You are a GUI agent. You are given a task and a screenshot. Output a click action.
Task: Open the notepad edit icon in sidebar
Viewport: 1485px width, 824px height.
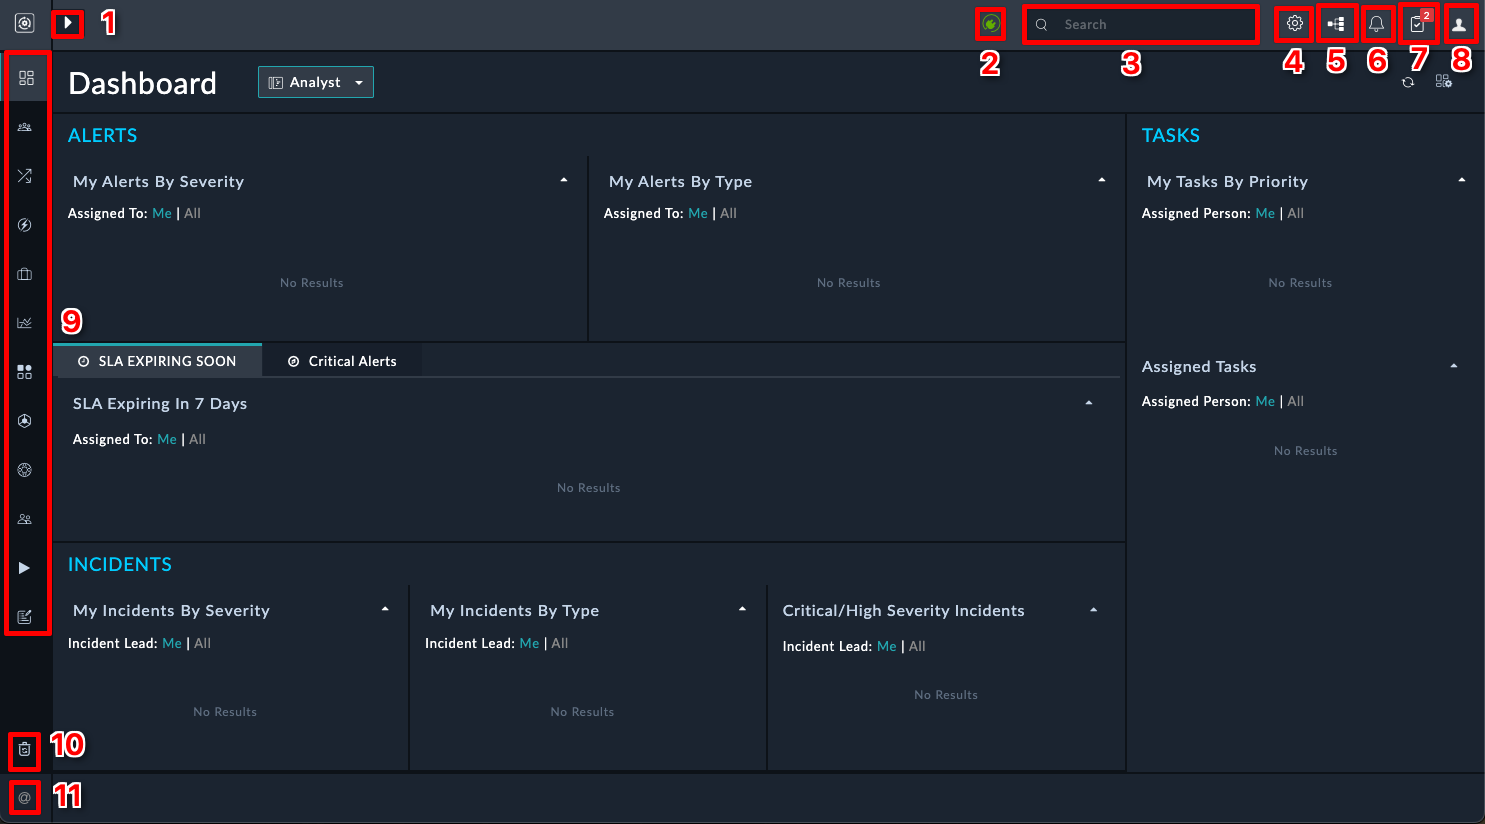25,617
